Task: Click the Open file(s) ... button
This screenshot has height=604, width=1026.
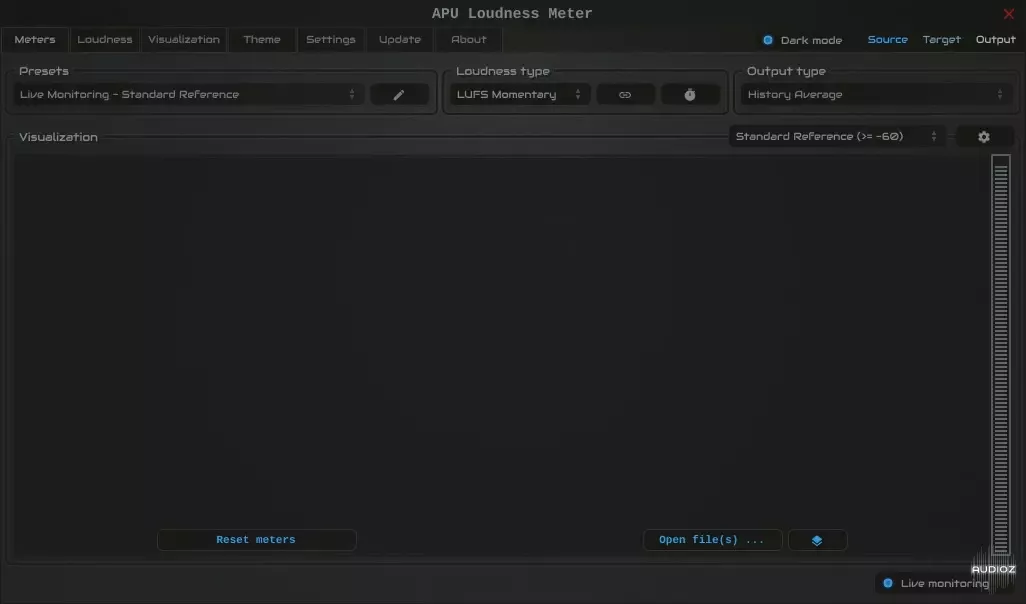Action: (713, 540)
